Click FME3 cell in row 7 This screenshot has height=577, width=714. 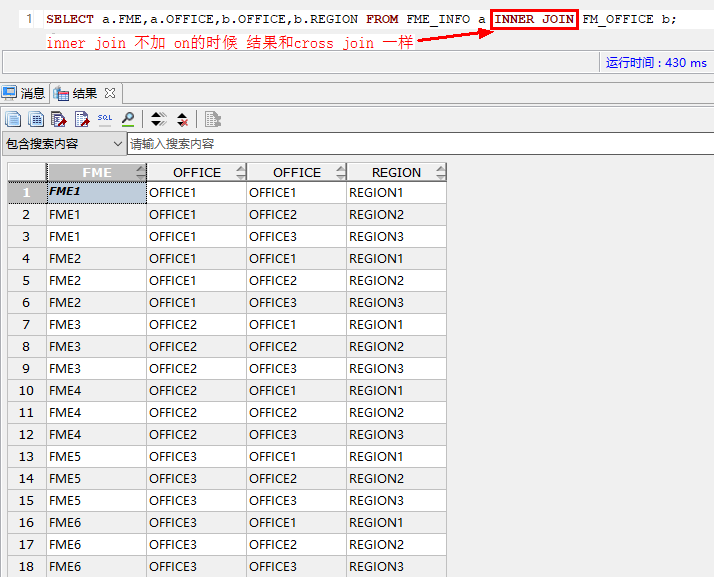(x=96, y=325)
